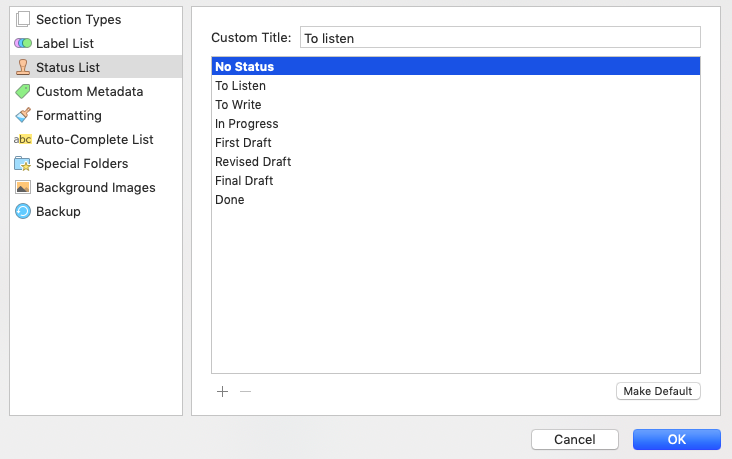Cancel the settings dialog
This screenshot has width=732, height=459.
coord(575,439)
